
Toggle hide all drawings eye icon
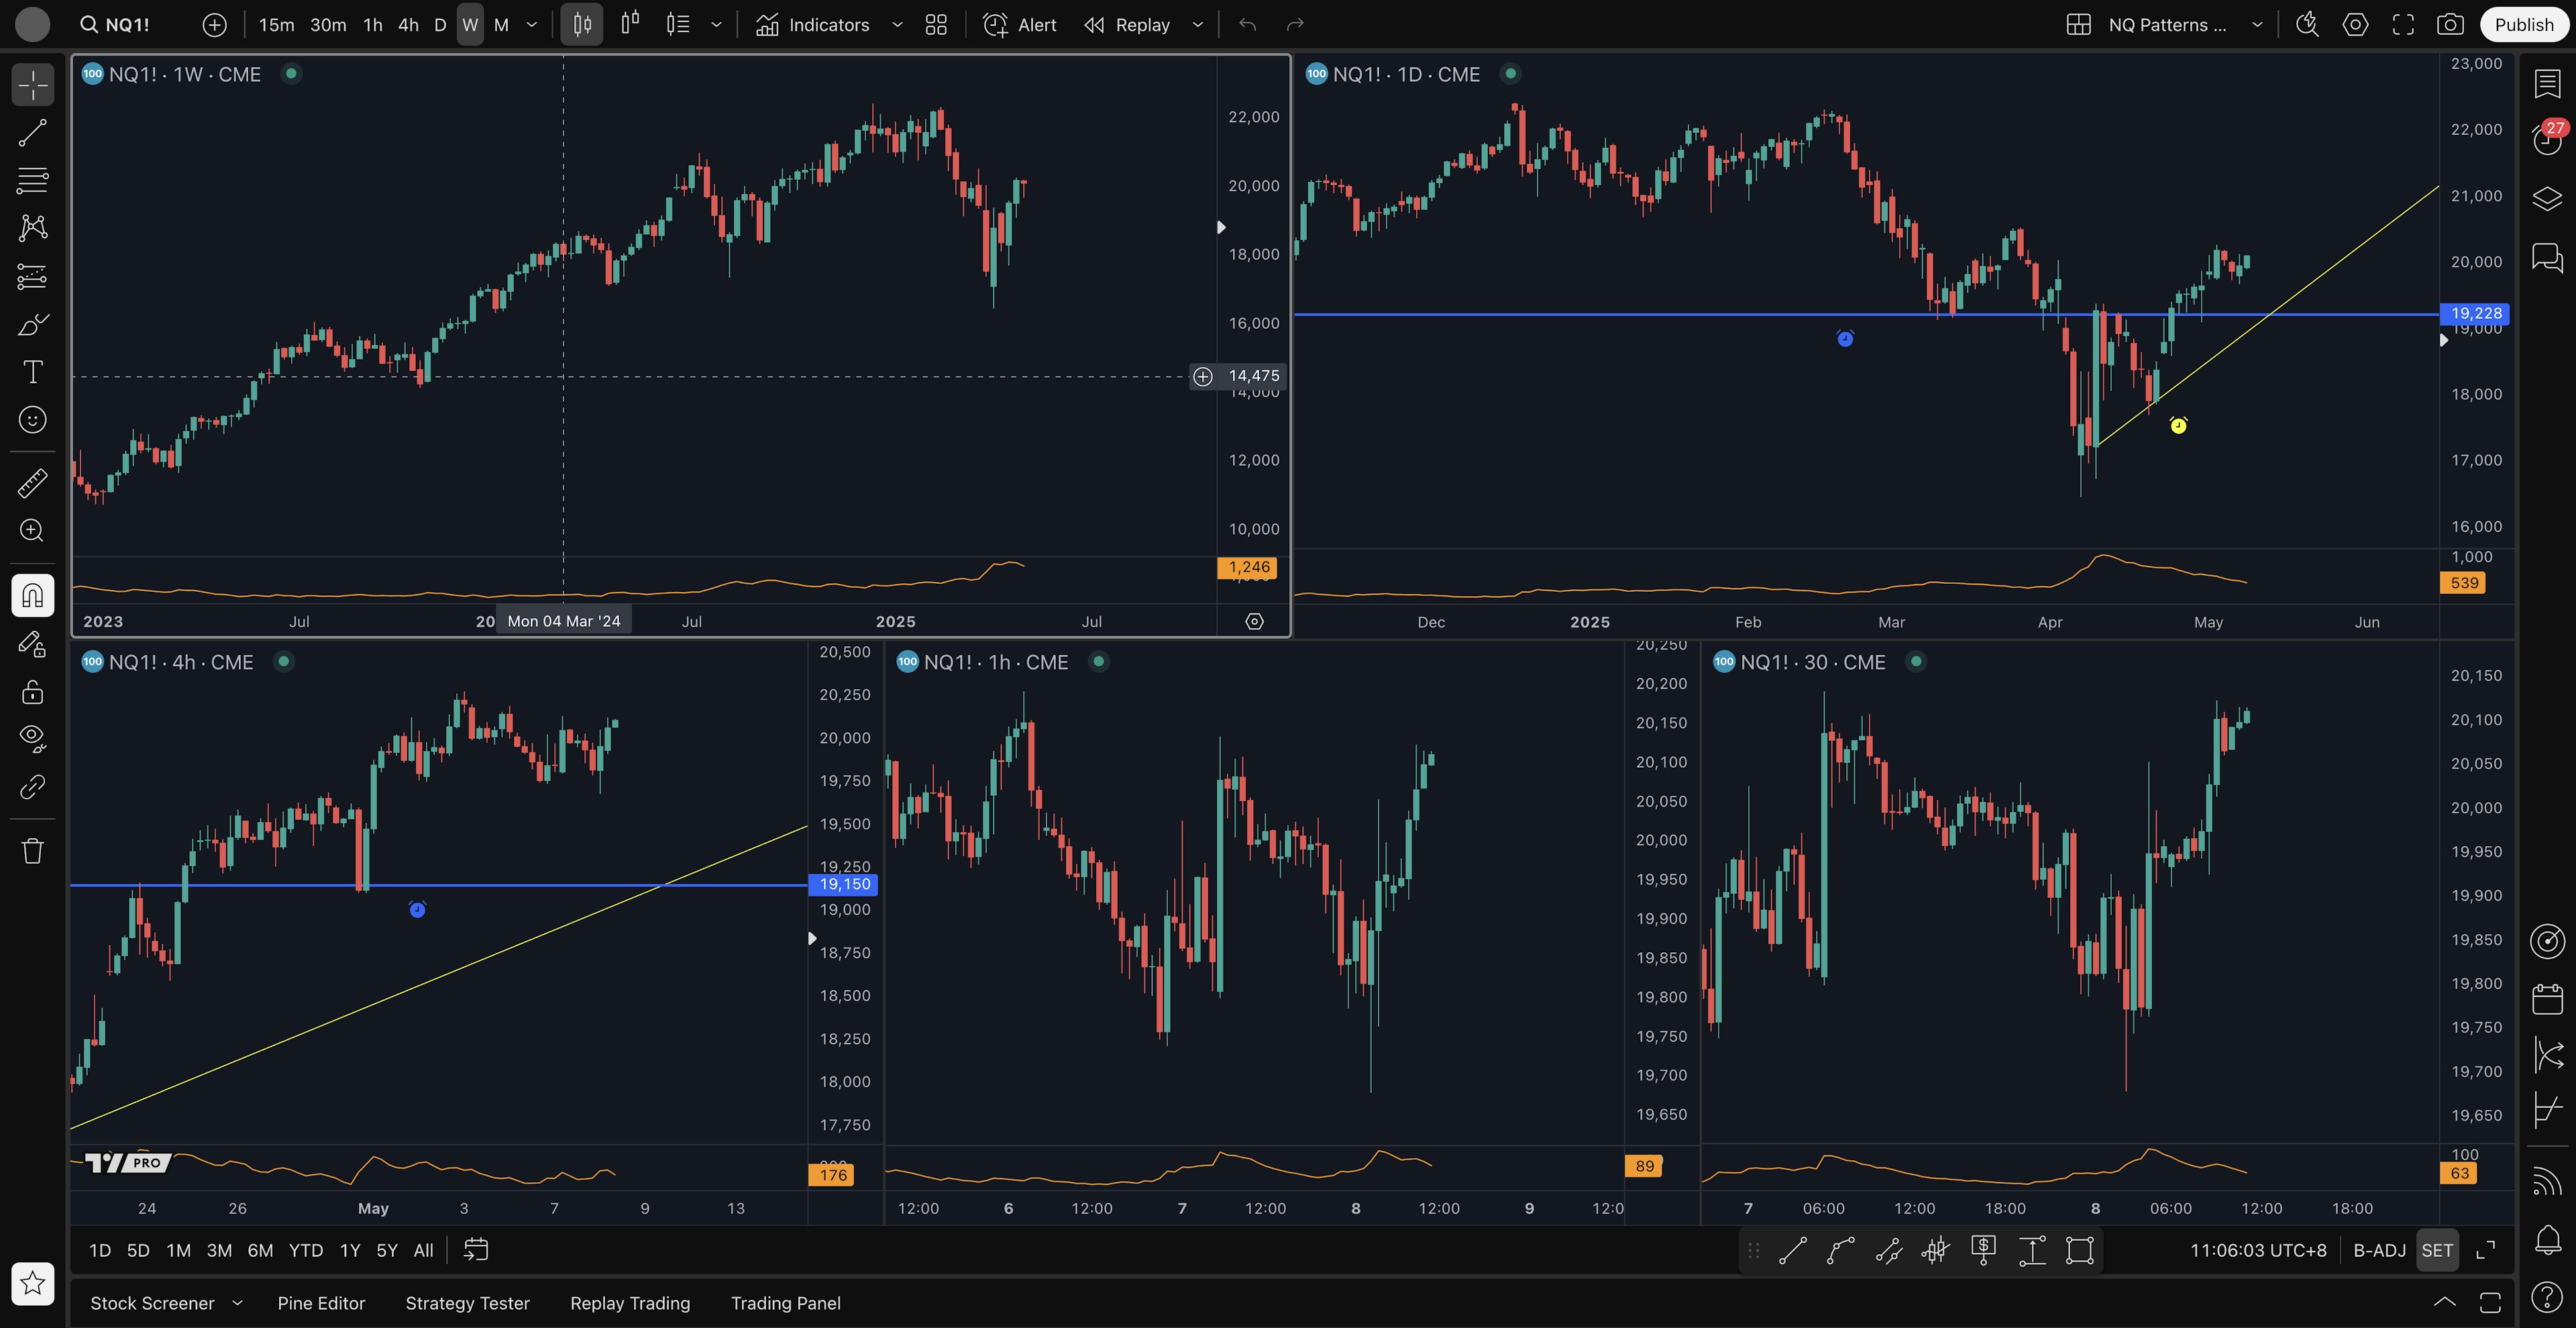point(32,738)
